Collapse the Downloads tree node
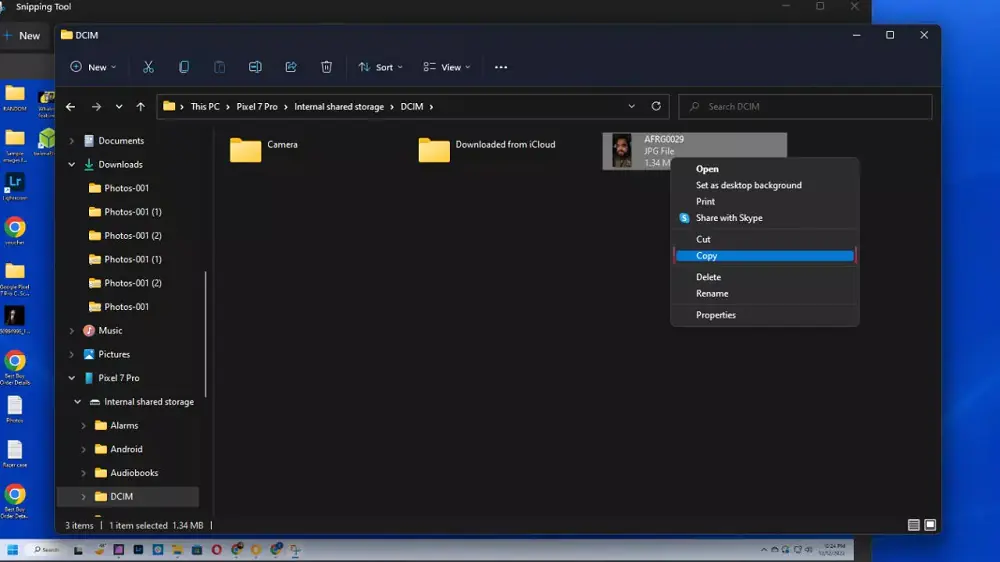Image resolution: width=1000 pixels, height=562 pixels. tap(72, 165)
